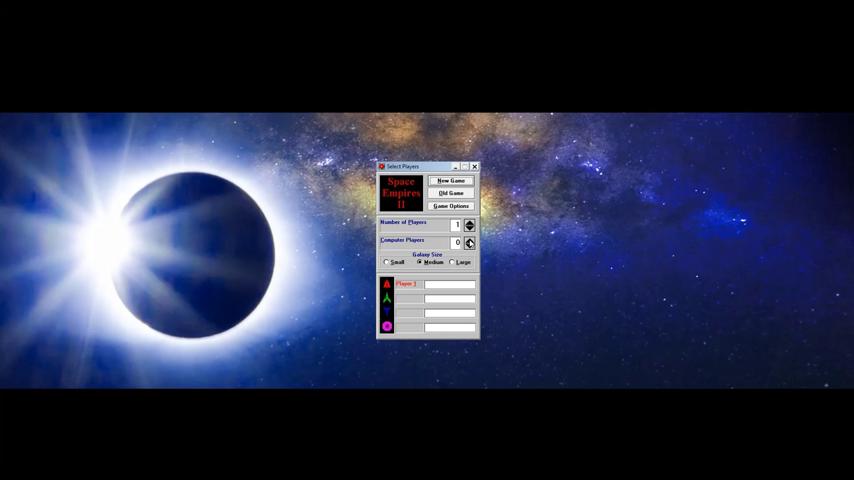The height and width of the screenshot is (480, 854).
Task: Click the Player 1 name field
Action: coord(450,284)
